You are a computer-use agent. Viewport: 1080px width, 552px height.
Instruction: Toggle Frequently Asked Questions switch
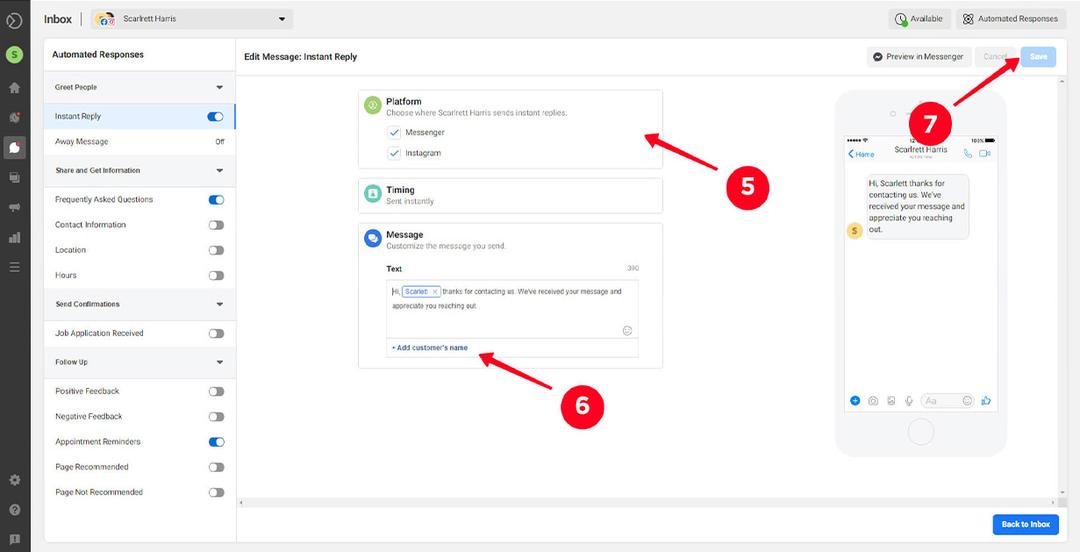216,200
